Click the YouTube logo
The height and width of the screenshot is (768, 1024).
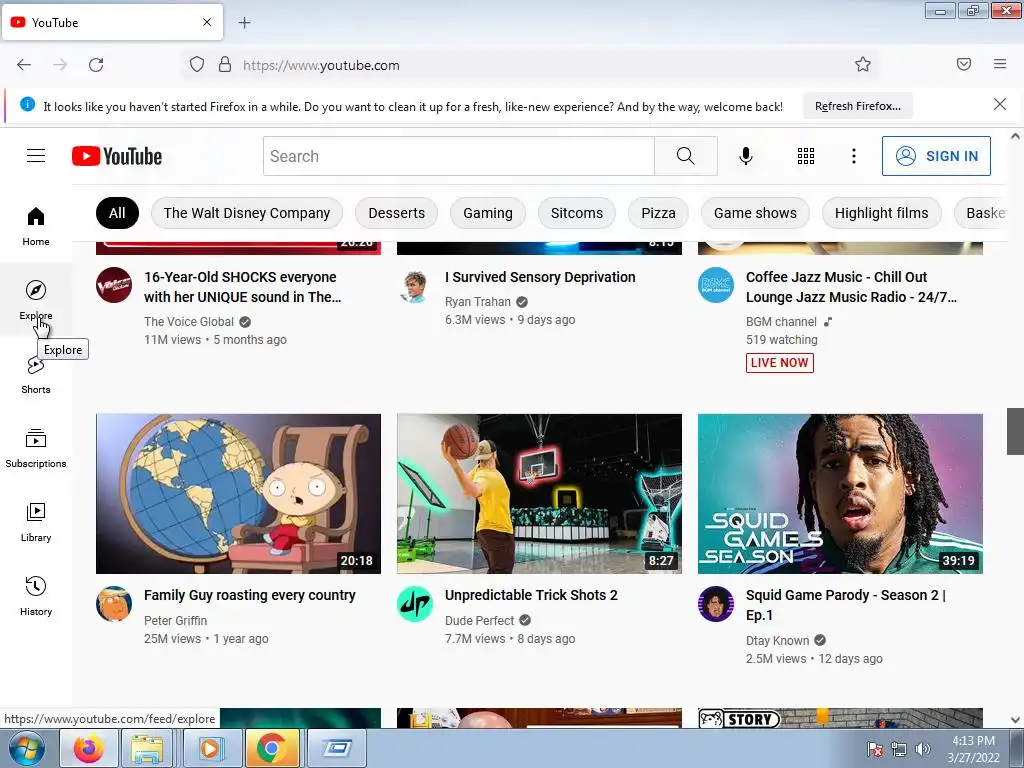pos(117,156)
